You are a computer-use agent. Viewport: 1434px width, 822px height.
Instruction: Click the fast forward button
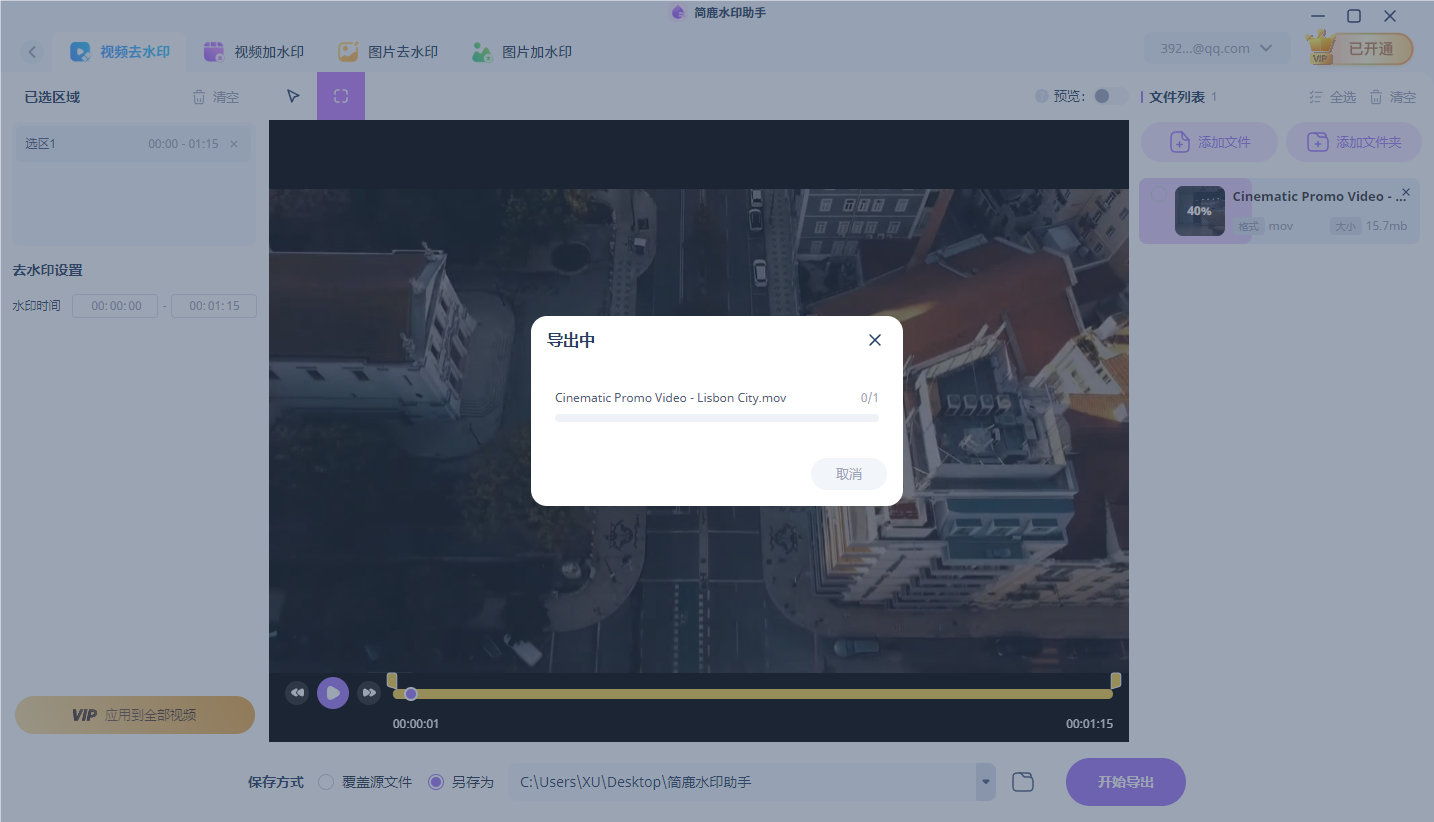369,693
